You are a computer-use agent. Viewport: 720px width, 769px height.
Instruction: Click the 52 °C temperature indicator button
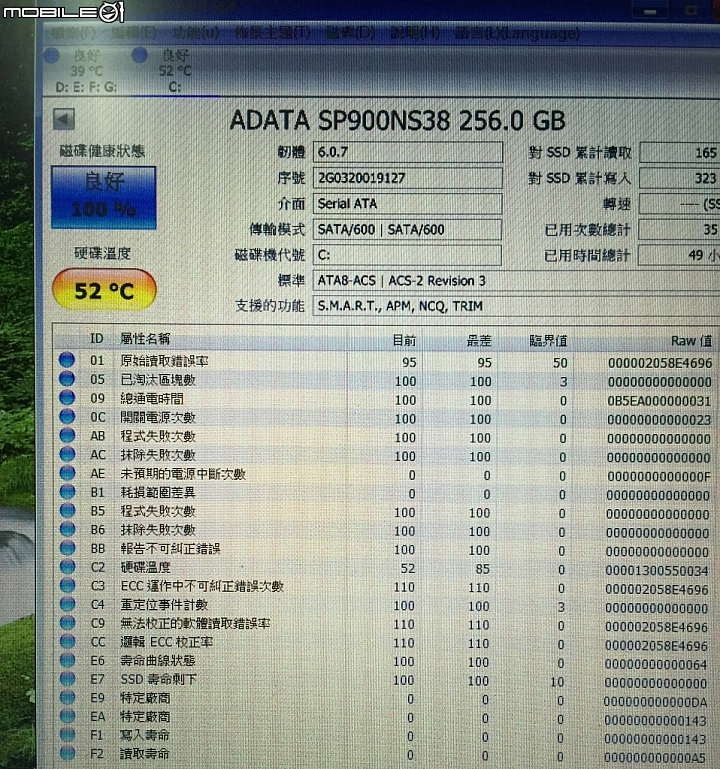[x=104, y=290]
